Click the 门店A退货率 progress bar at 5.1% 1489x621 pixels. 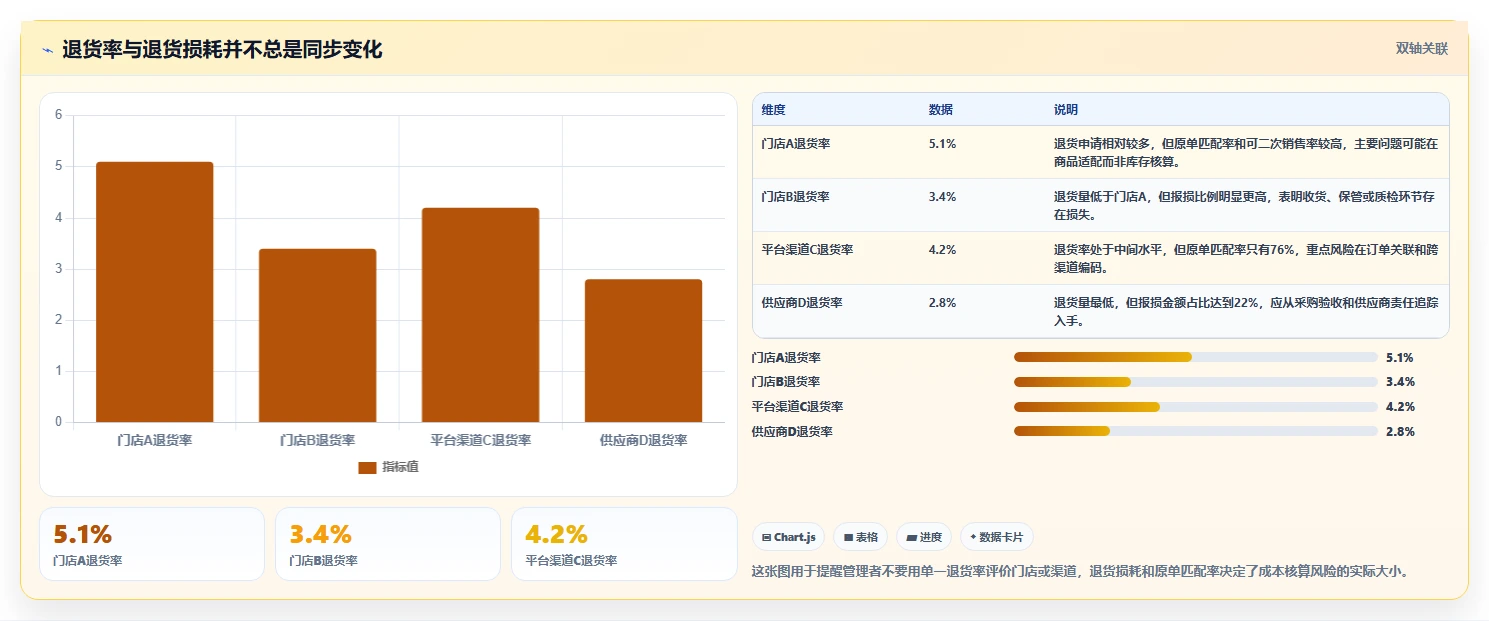pyautogui.click(x=1196, y=357)
